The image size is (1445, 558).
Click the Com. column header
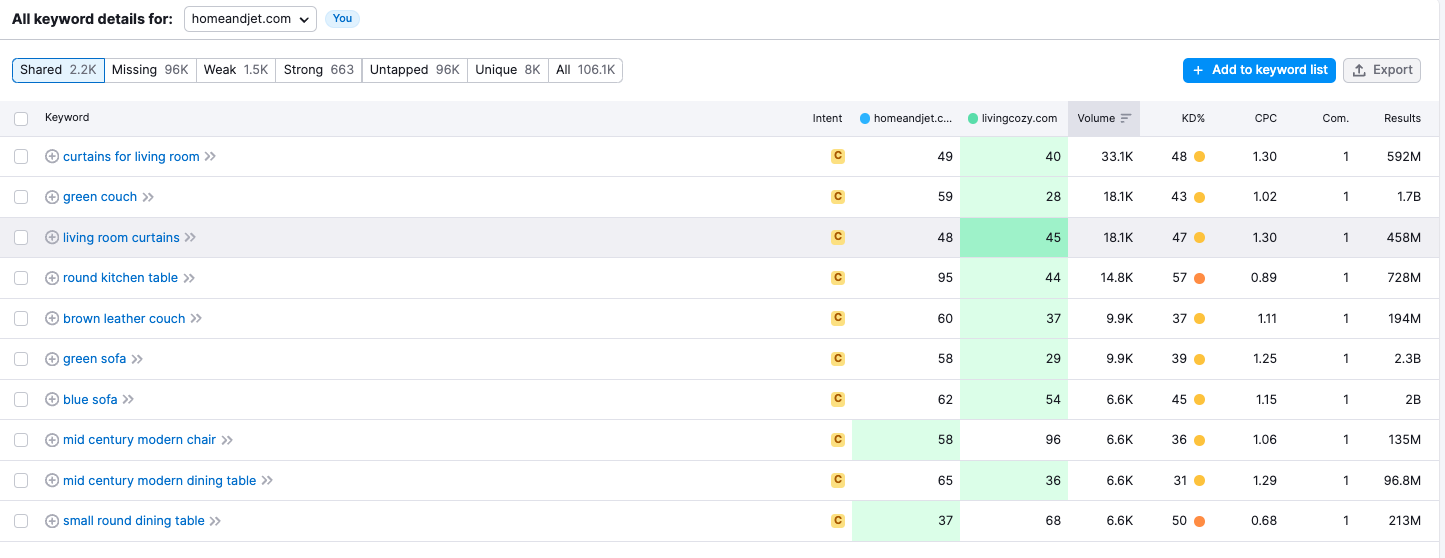click(1335, 118)
